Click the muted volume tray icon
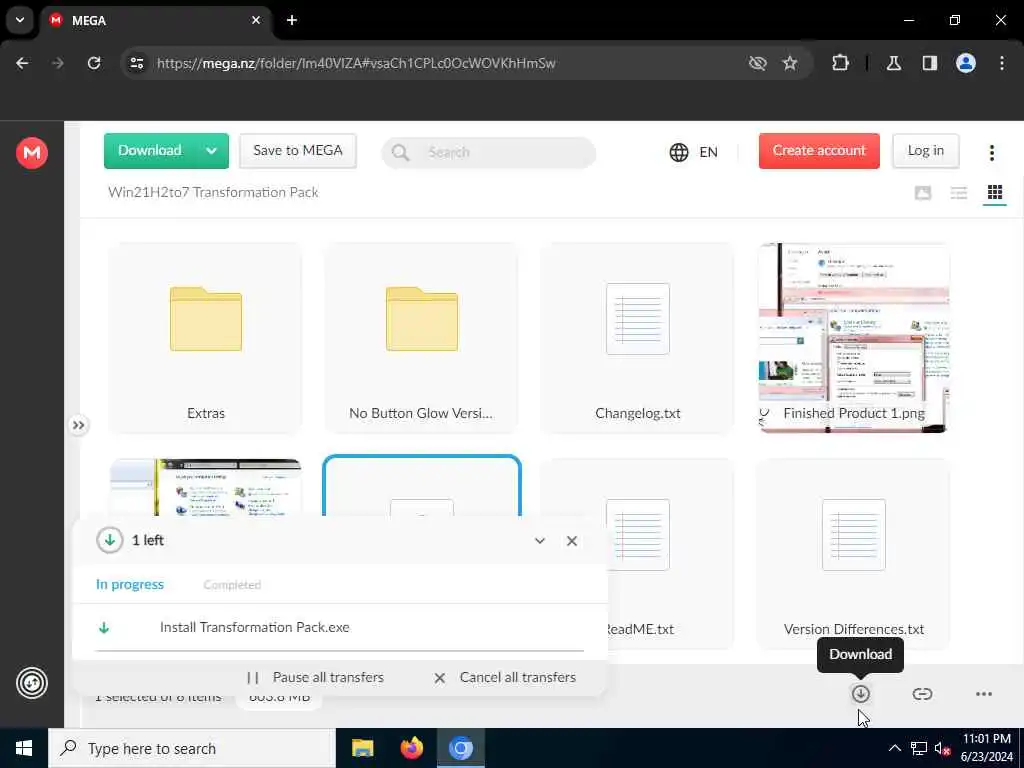 [x=942, y=748]
